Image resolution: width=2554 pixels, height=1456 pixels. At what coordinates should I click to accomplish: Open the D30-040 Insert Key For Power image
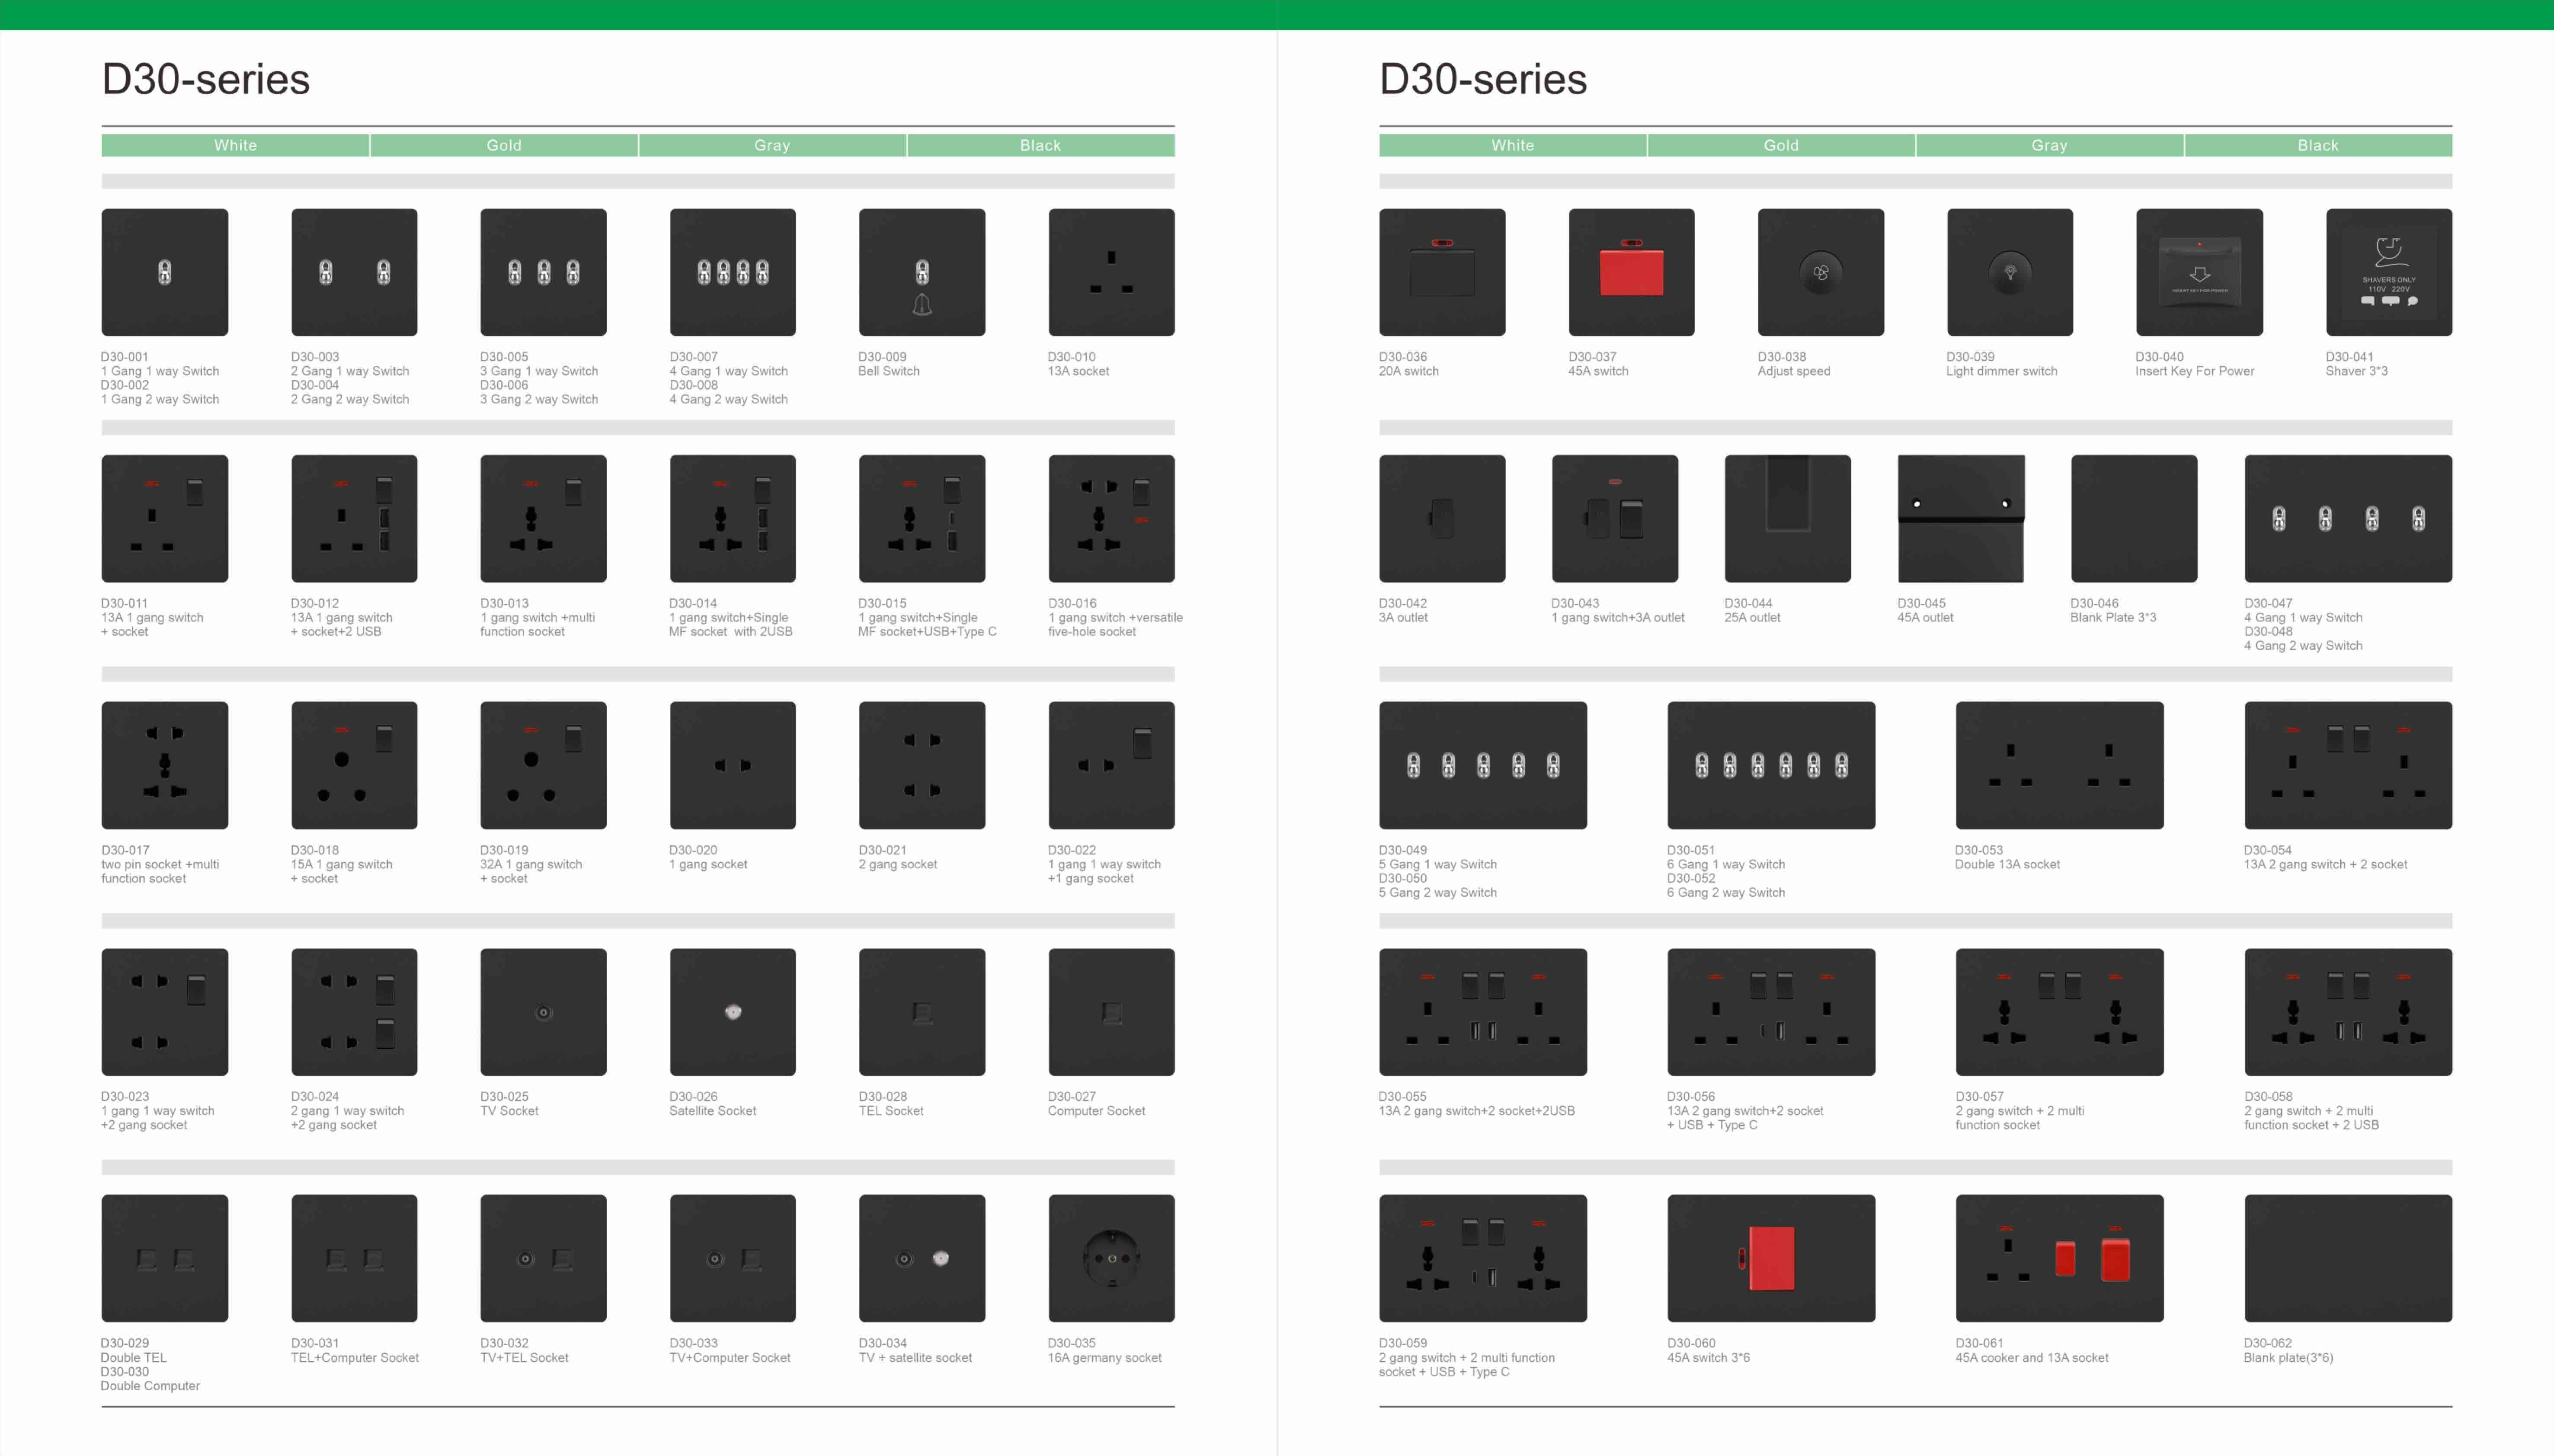2199,272
